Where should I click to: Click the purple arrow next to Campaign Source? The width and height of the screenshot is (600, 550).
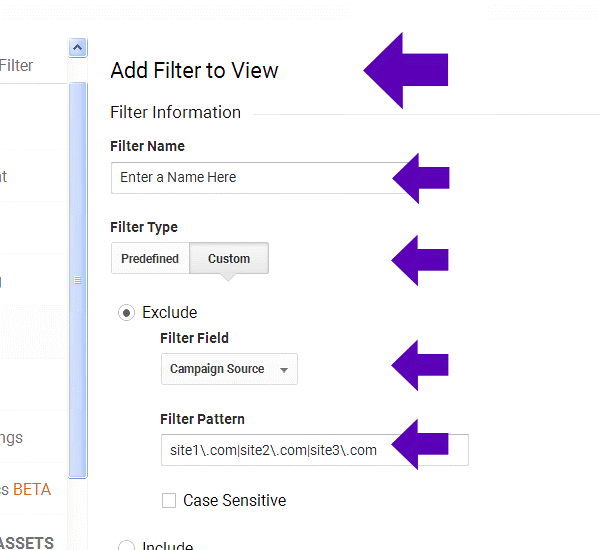click(x=419, y=365)
